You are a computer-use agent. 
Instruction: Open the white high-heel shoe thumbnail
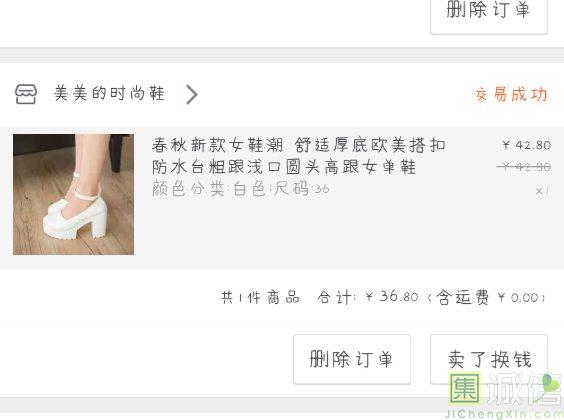[73, 194]
